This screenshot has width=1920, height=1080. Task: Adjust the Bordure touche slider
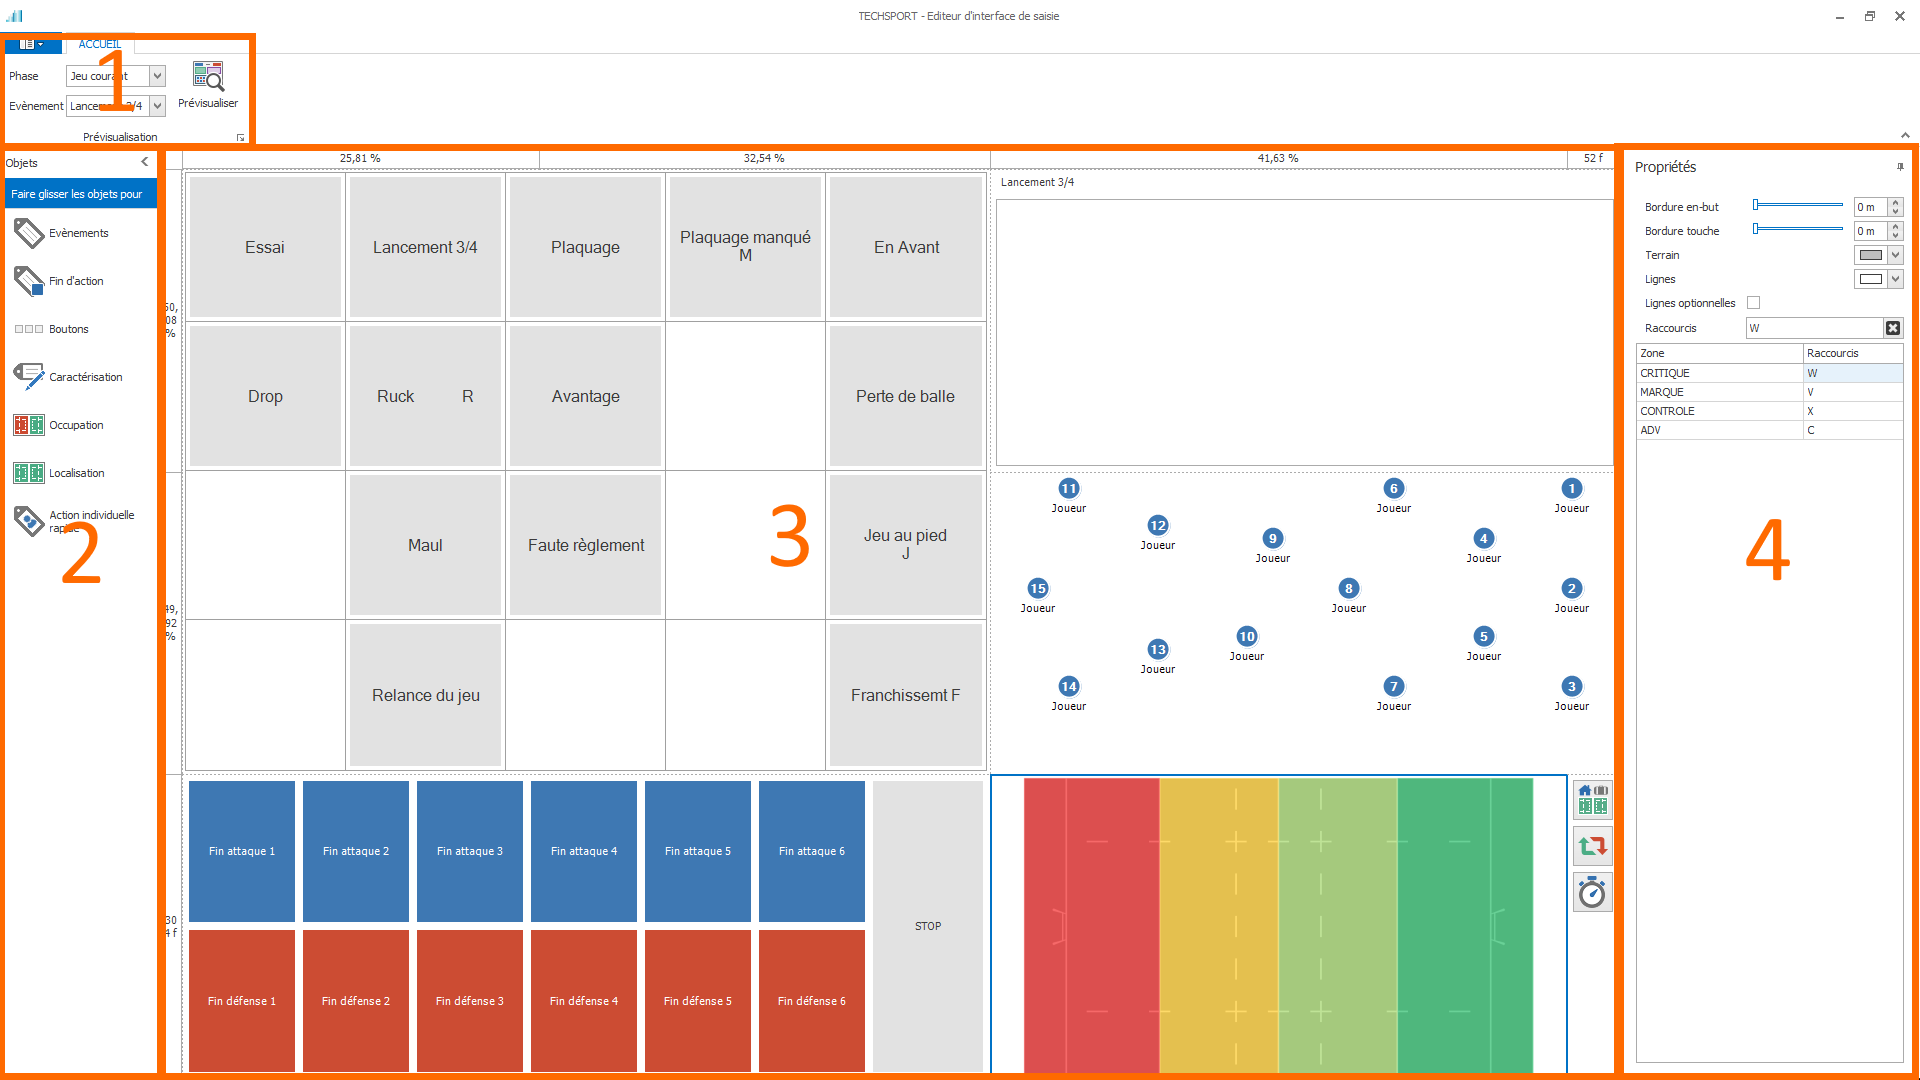click(x=1798, y=229)
